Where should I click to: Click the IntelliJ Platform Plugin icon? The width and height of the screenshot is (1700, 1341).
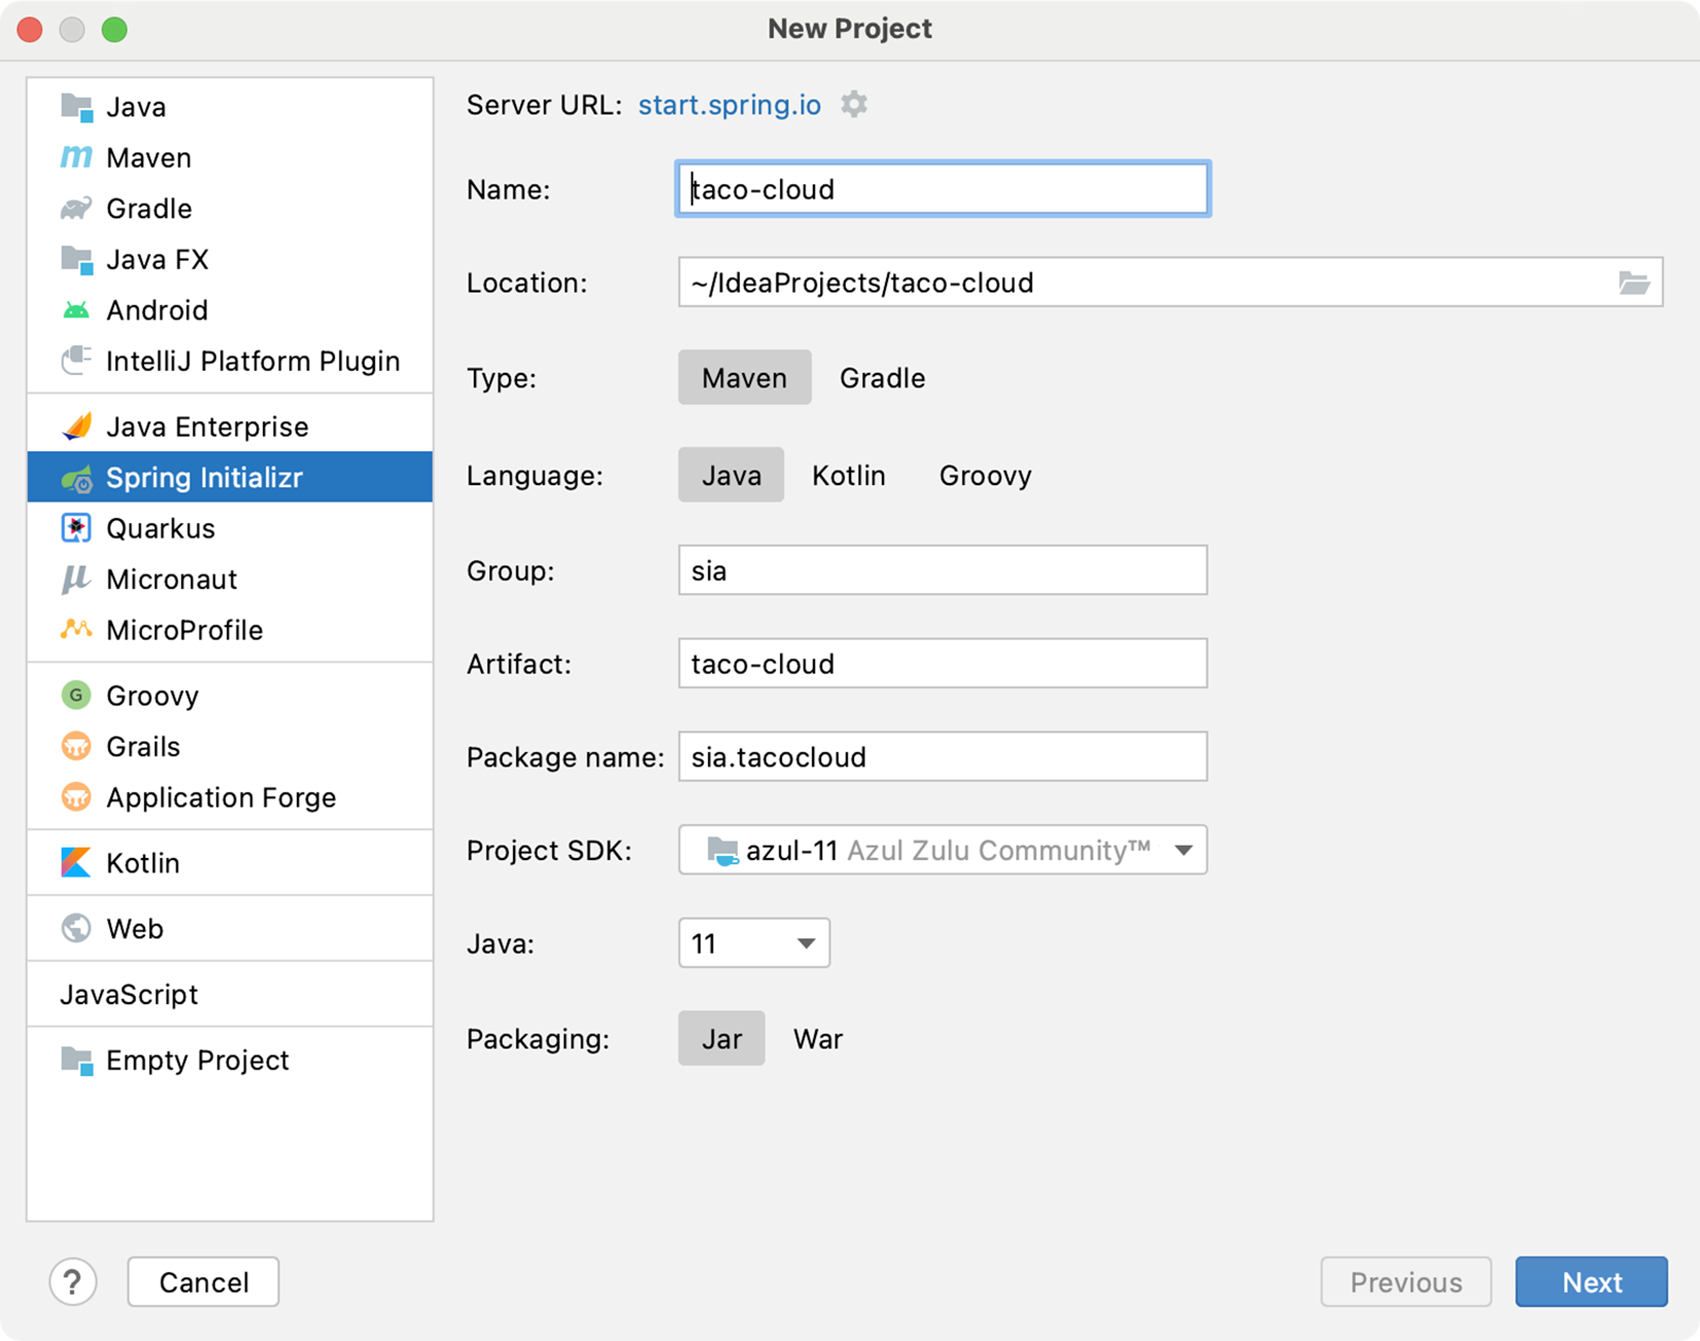[x=77, y=361]
